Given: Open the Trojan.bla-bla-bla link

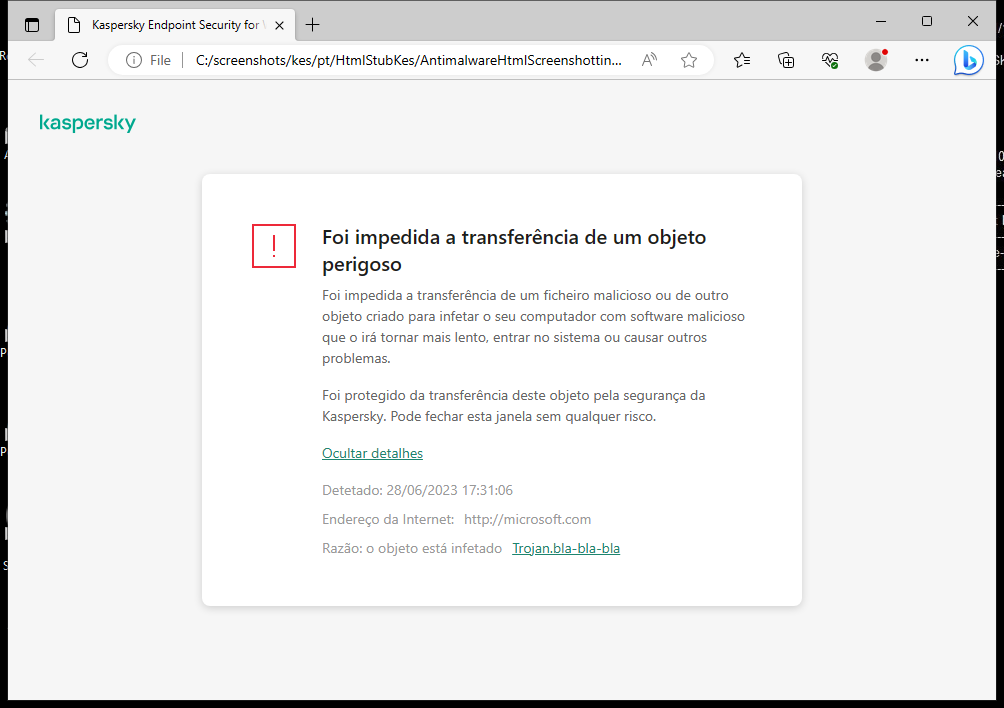Looking at the screenshot, I should (x=566, y=548).
